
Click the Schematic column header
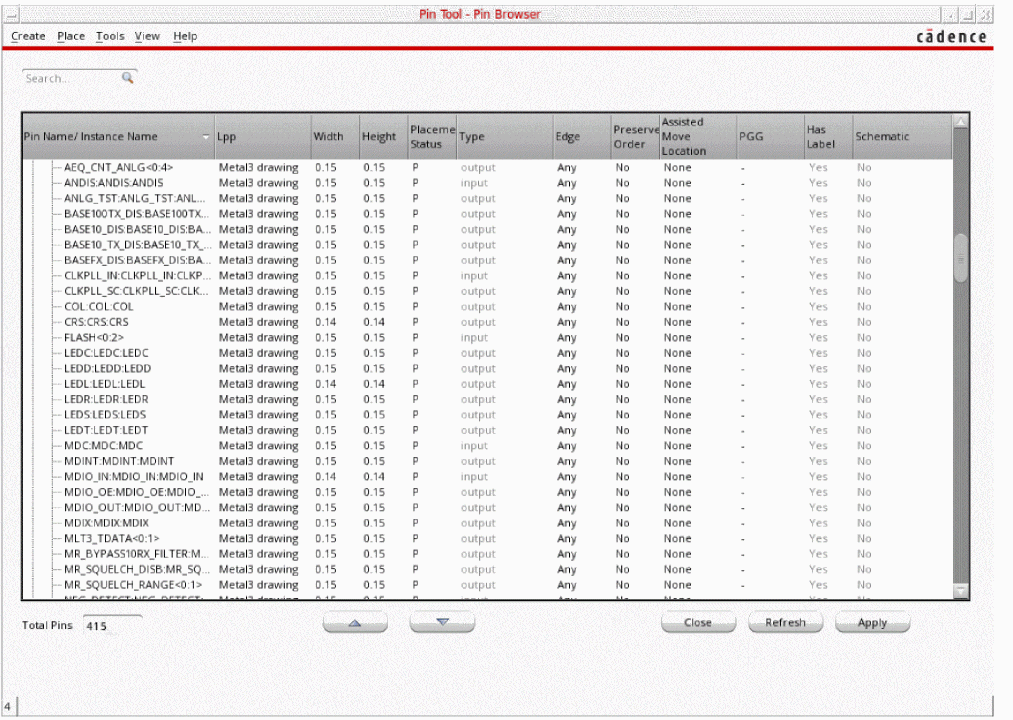902,136
